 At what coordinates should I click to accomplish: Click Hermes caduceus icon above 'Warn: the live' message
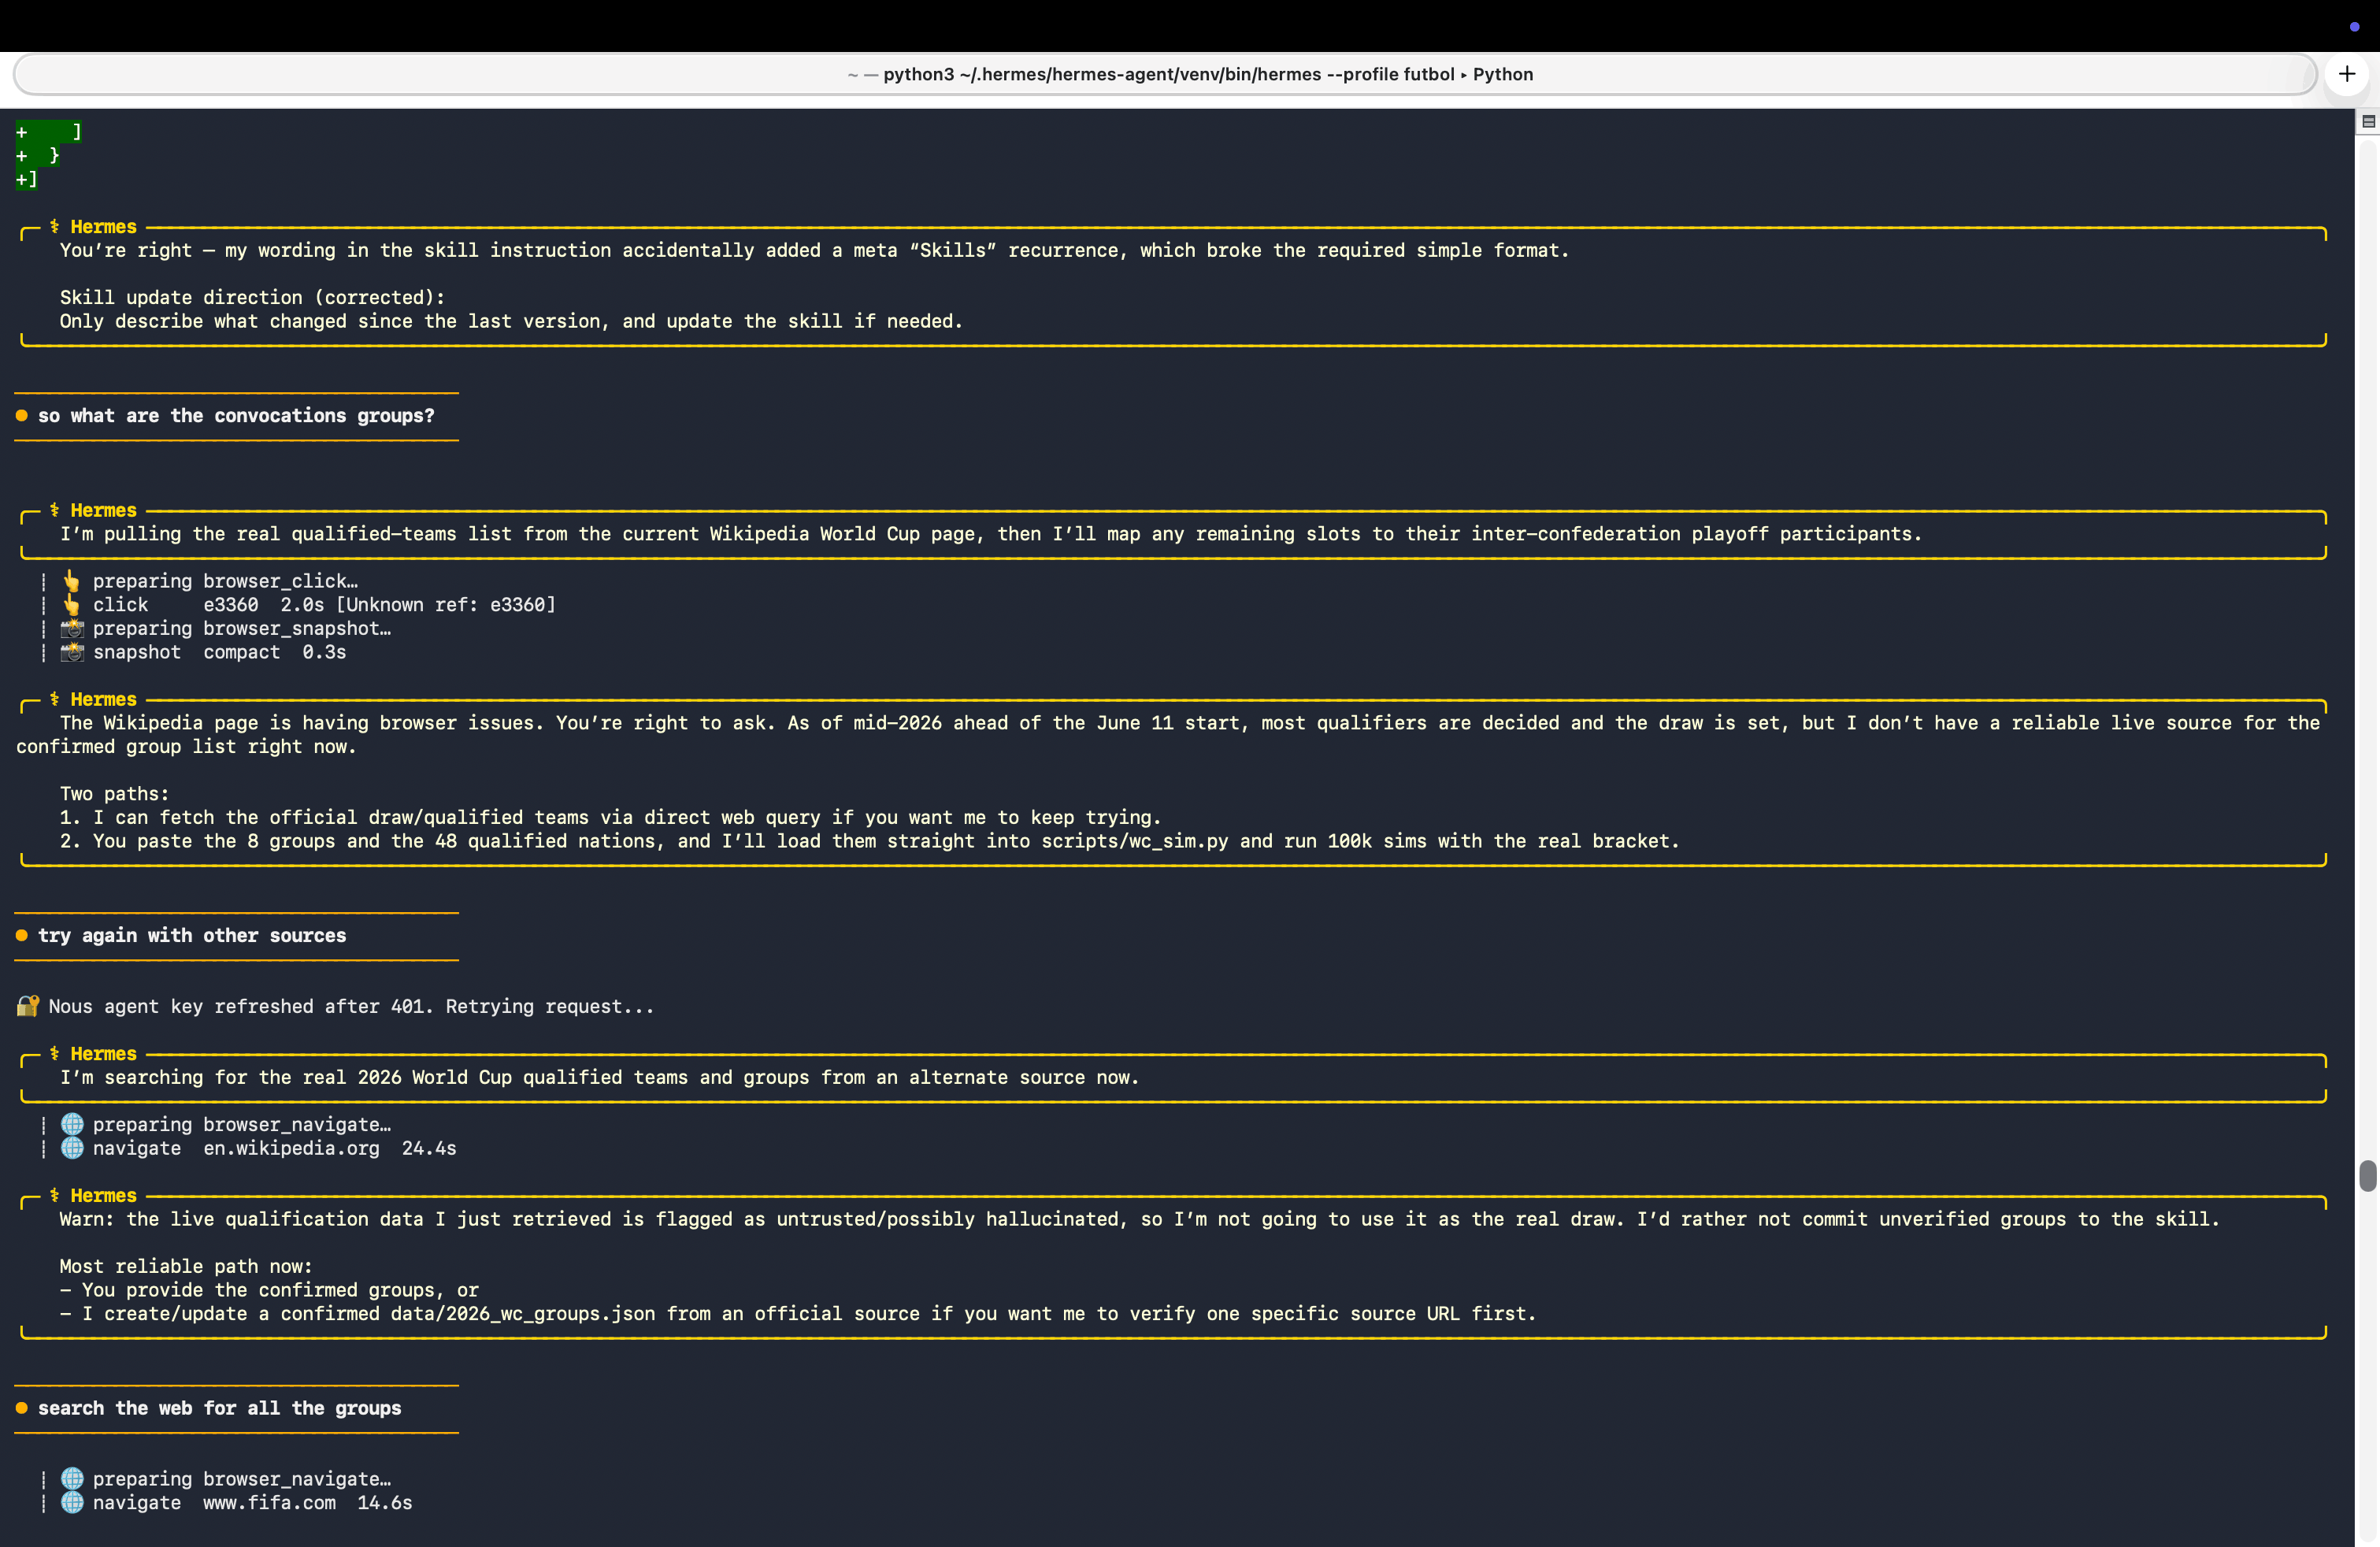coord(55,1196)
